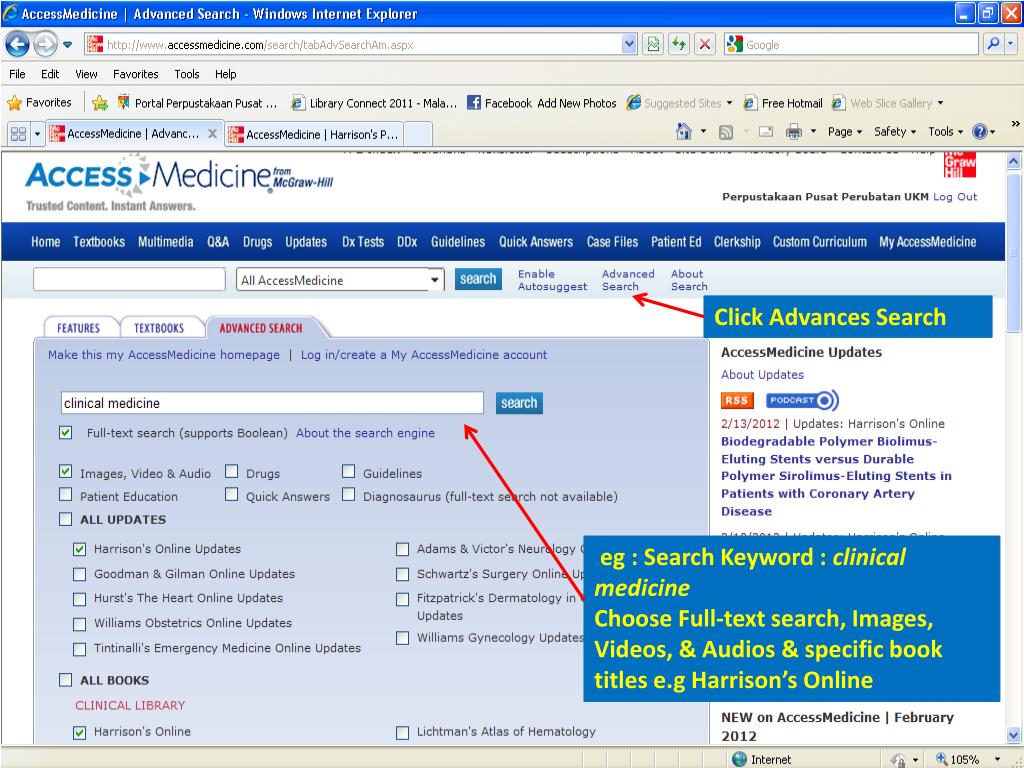Click the Podcast badge icon
The height and width of the screenshot is (768, 1024).
802,400
